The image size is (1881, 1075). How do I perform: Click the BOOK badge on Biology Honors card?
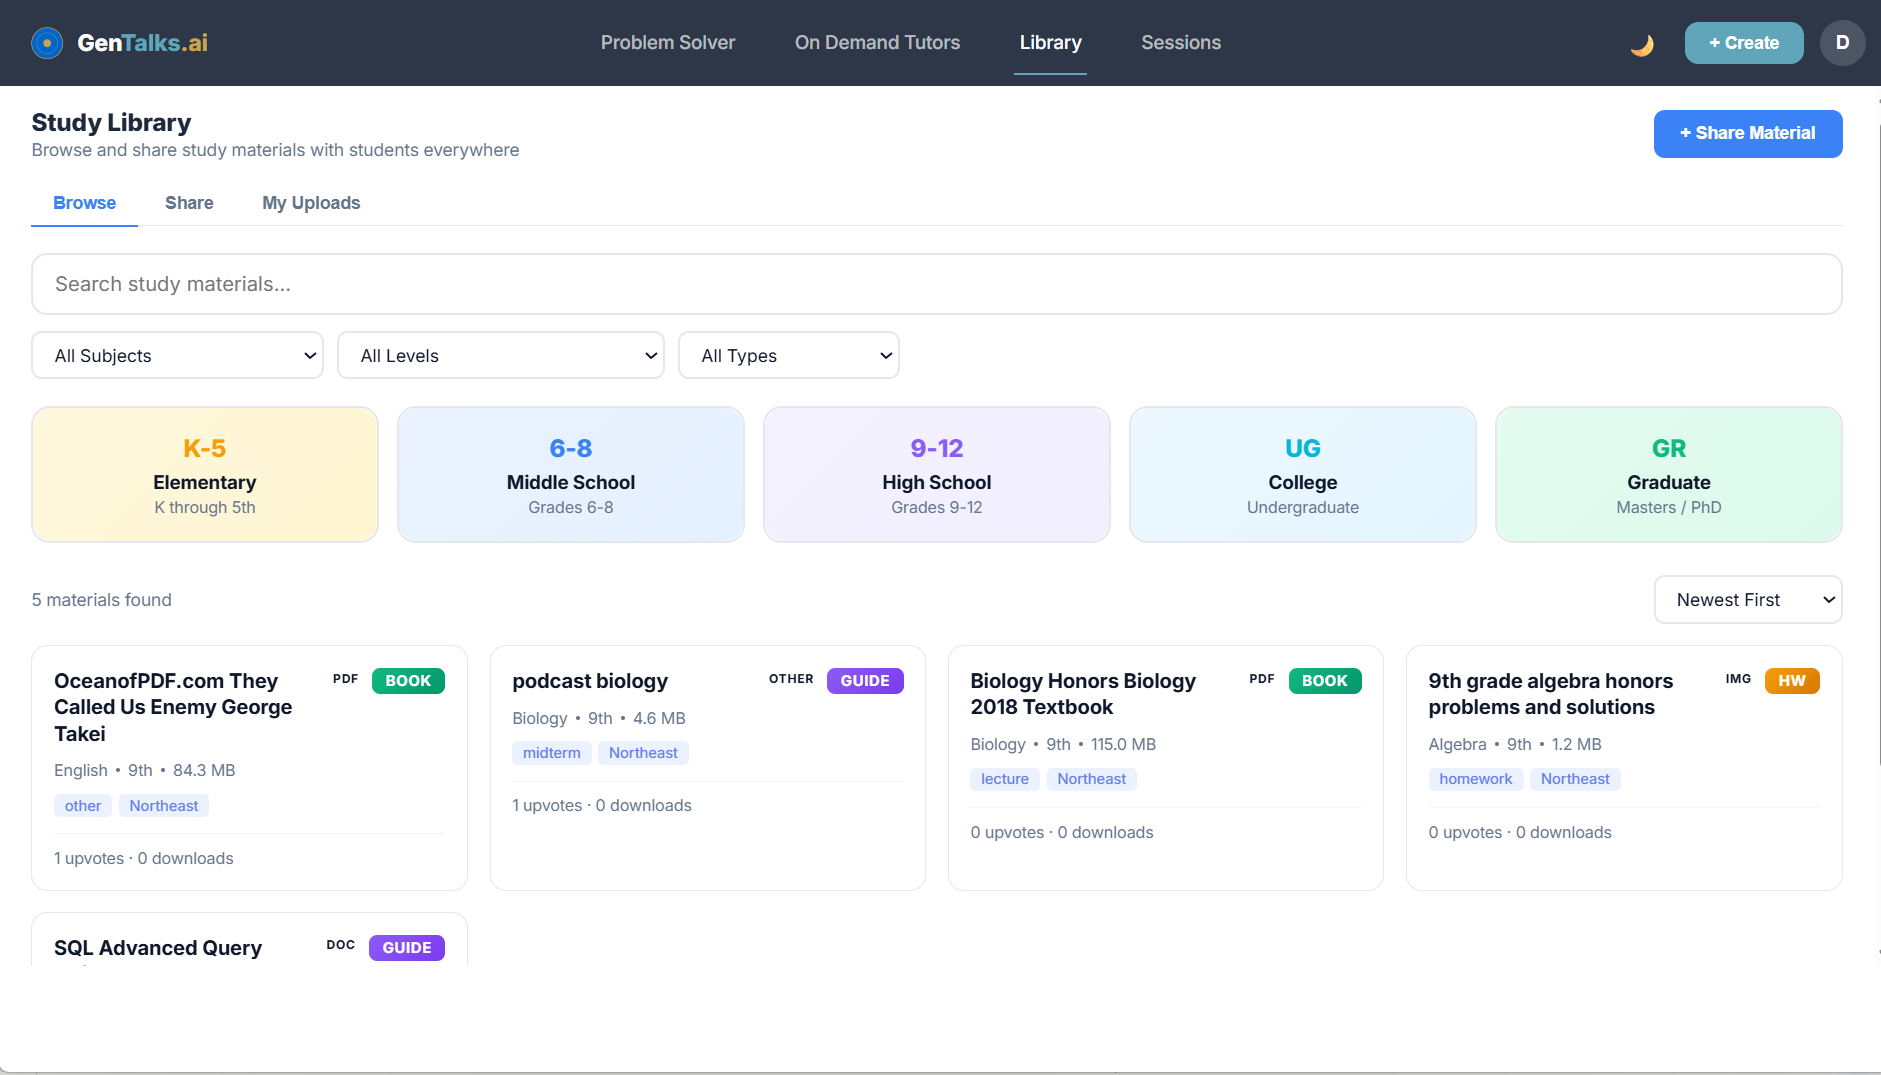(1325, 681)
